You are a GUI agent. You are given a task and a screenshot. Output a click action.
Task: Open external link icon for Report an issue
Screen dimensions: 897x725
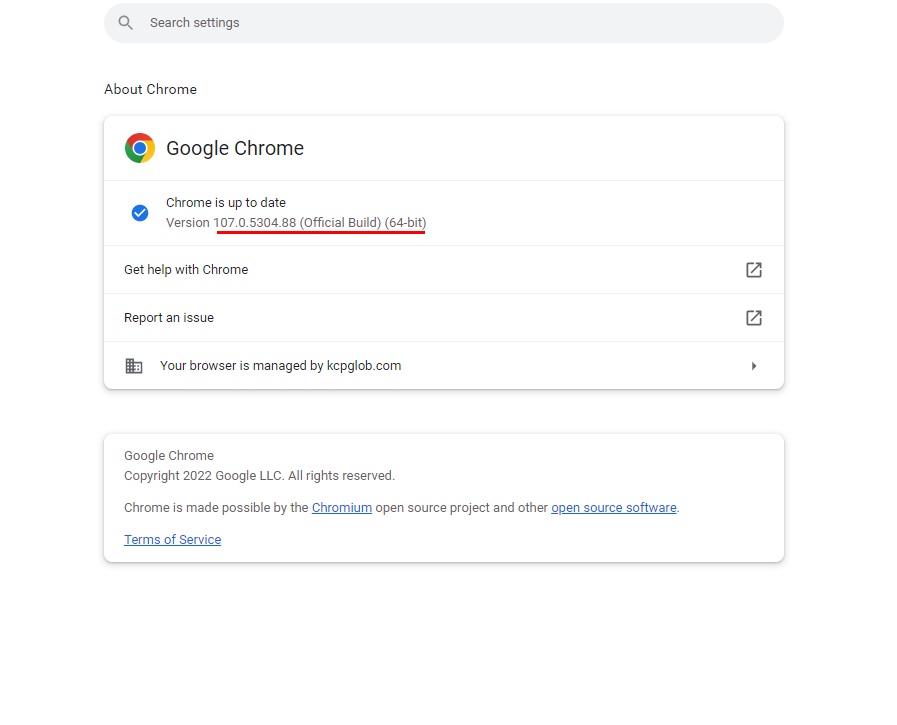tap(754, 318)
